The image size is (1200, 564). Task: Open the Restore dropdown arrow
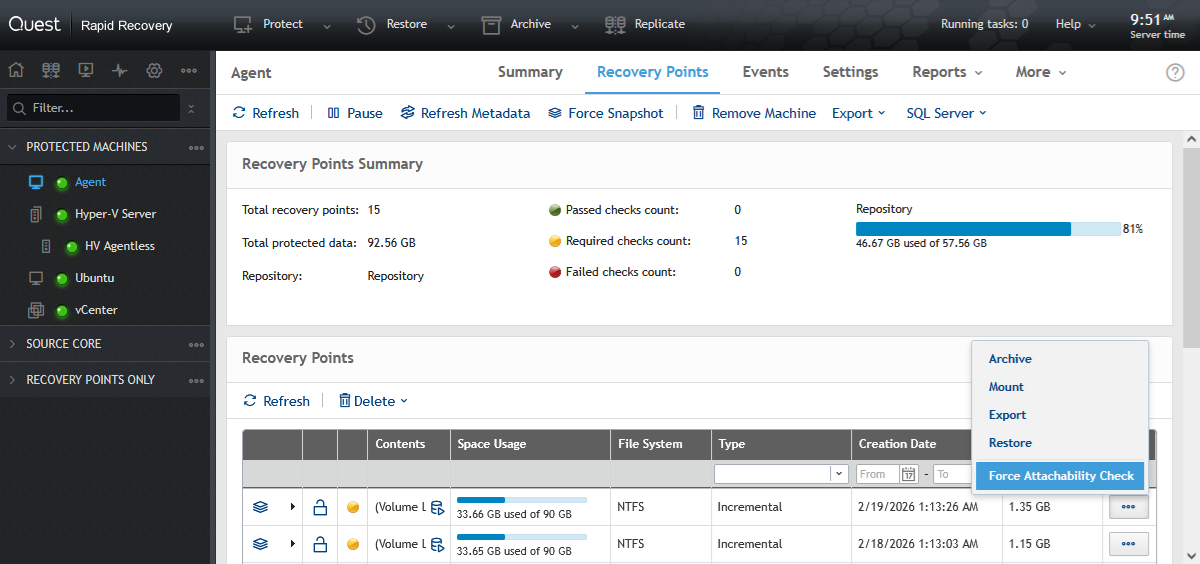click(x=451, y=27)
